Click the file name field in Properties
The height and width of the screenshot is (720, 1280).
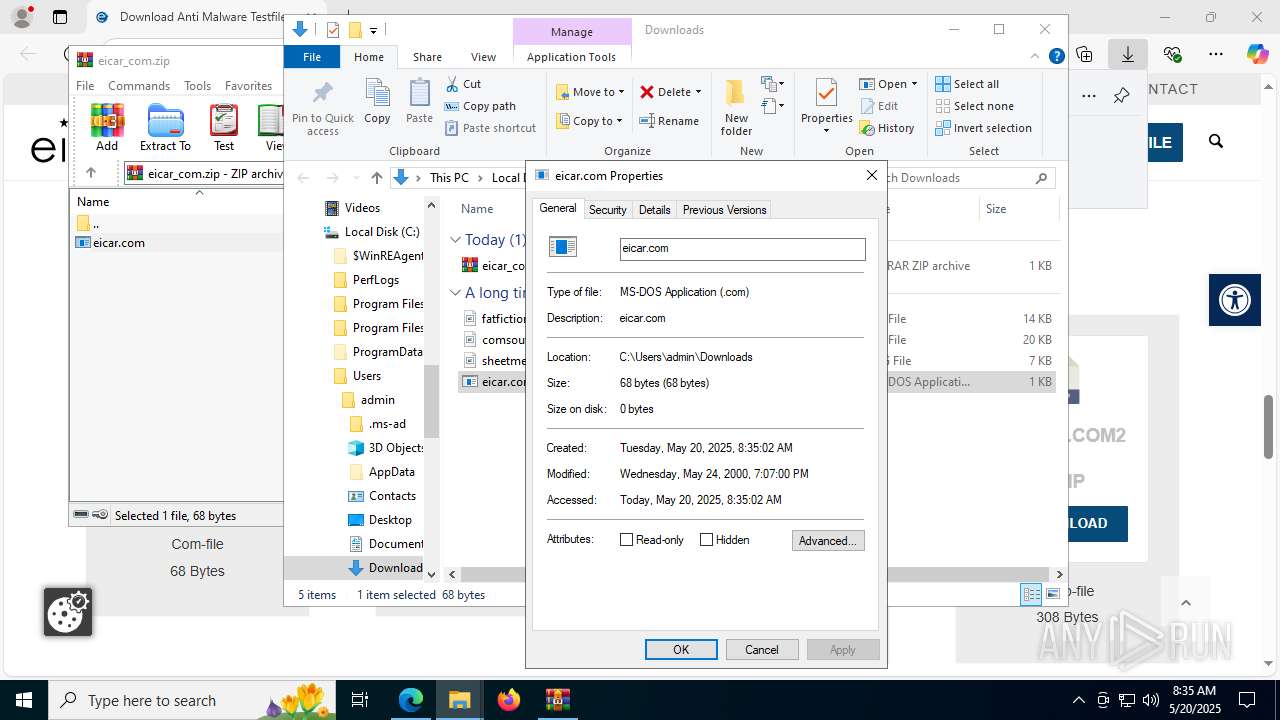coord(742,249)
